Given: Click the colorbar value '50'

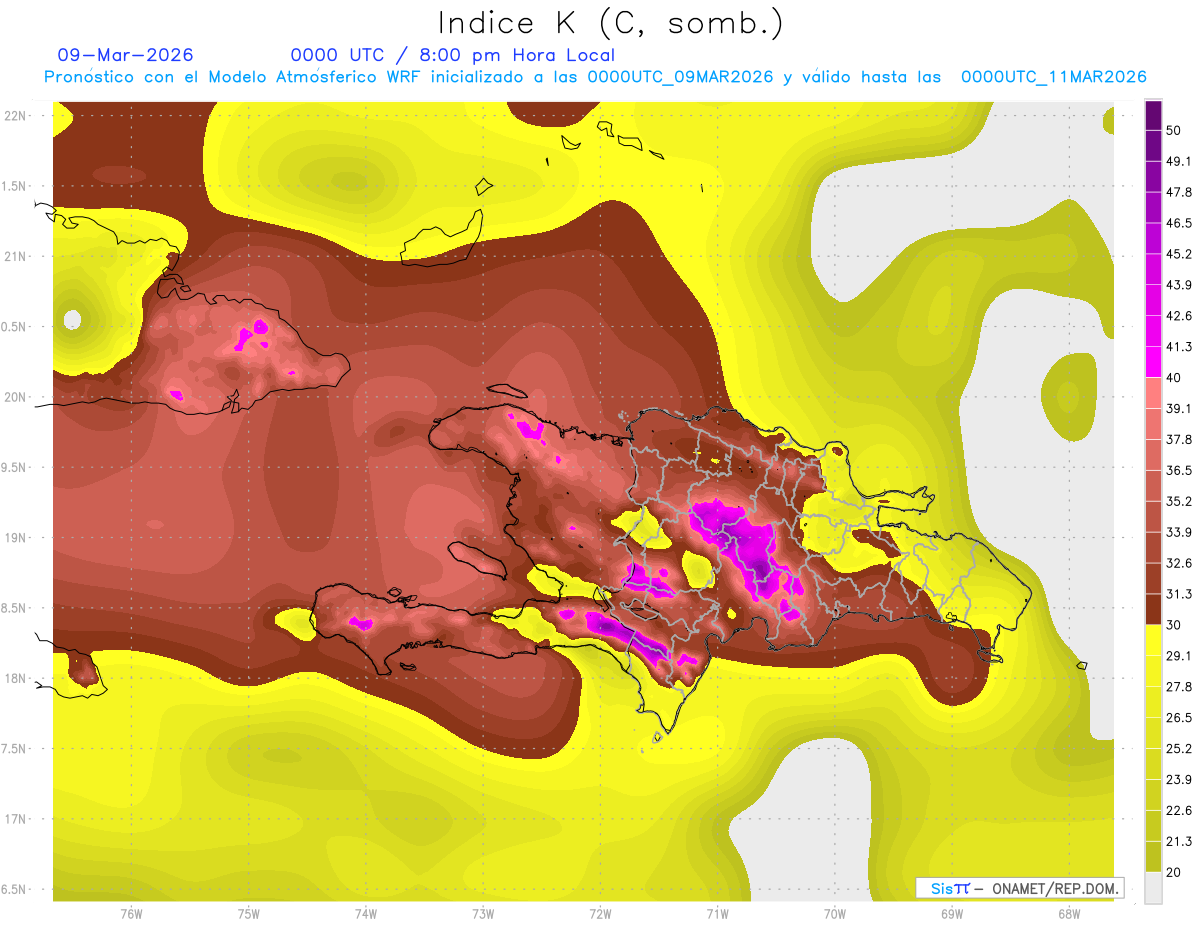Looking at the screenshot, I should point(1174,130).
